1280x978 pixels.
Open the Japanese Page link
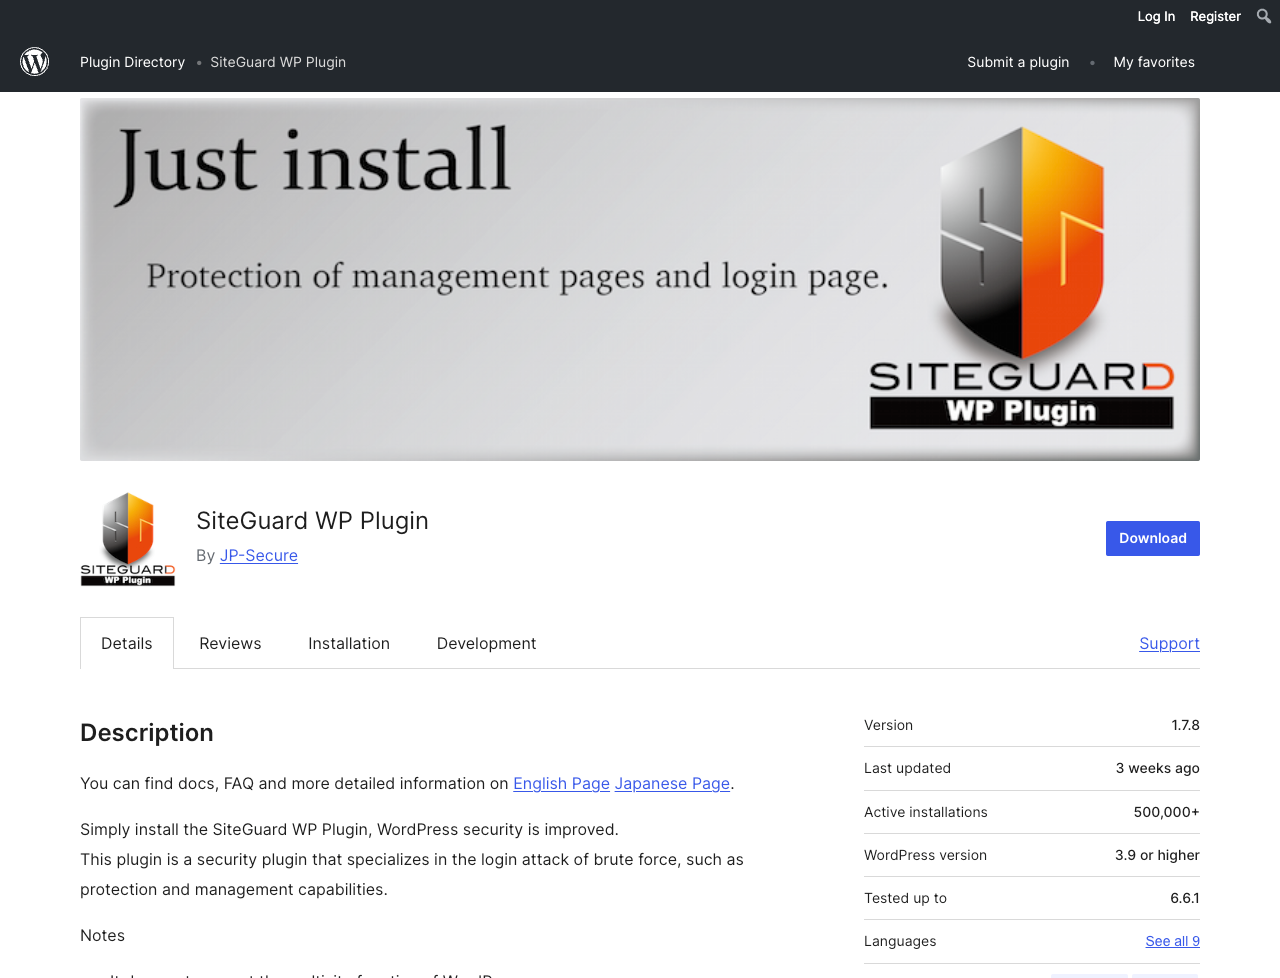point(672,783)
